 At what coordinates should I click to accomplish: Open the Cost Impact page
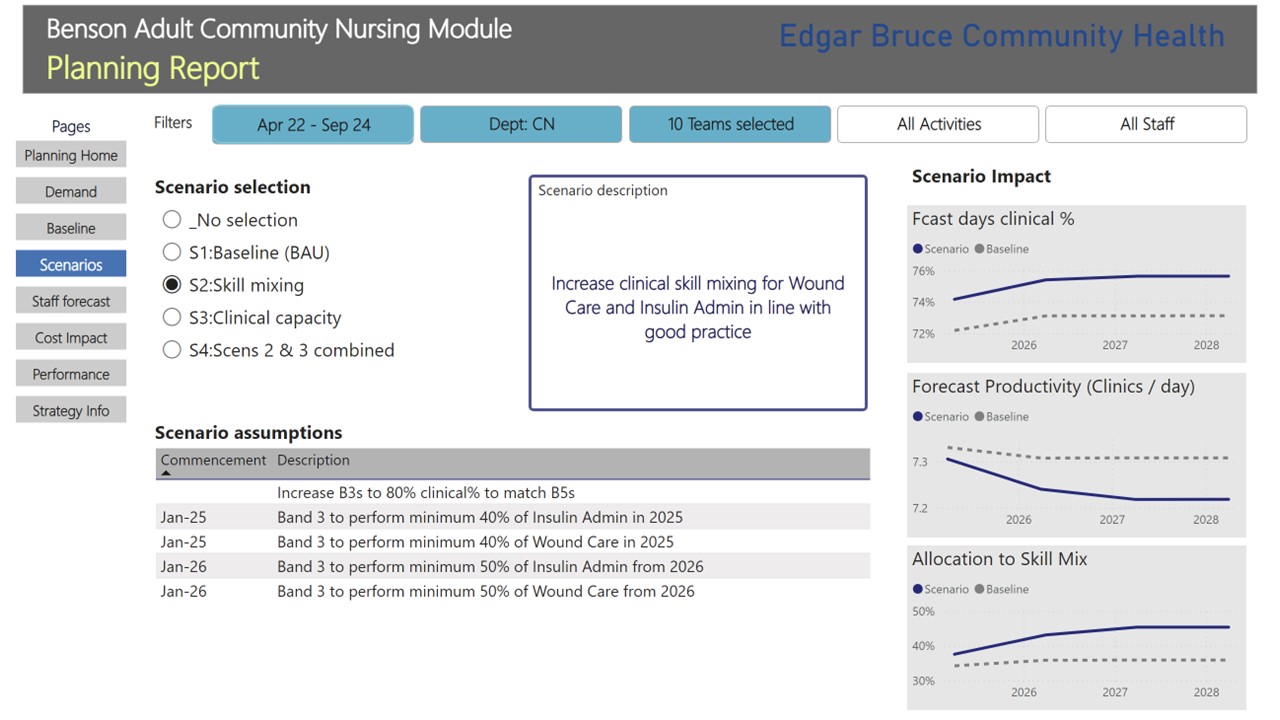tap(71, 338)
